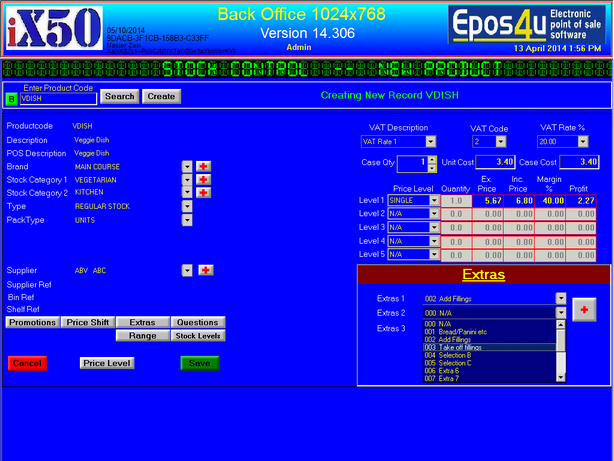The width and height of the screenshot is (614, 461).
Task: Select '002 Add Fillings' in the list
Action: [489, 340]
